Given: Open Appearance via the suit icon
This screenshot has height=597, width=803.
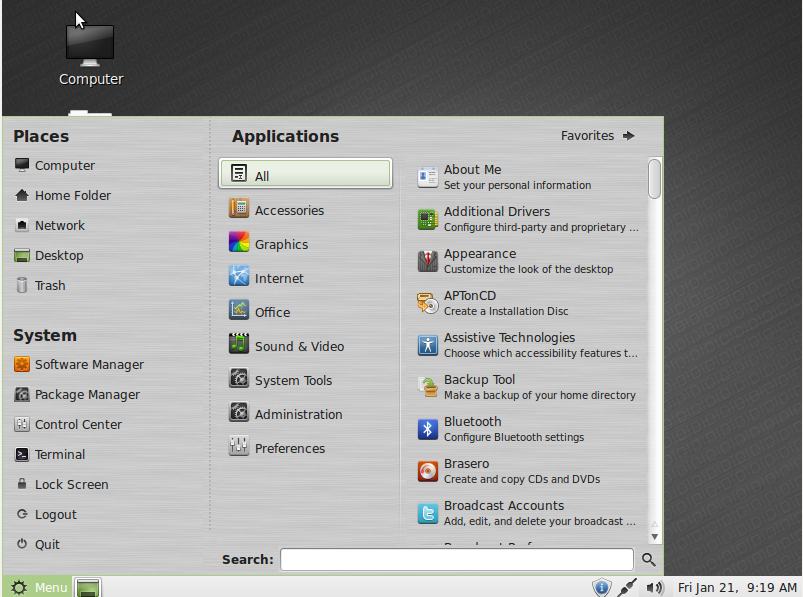Looking at the screenshot, I should pyautogui.click(x=428, y=261).
